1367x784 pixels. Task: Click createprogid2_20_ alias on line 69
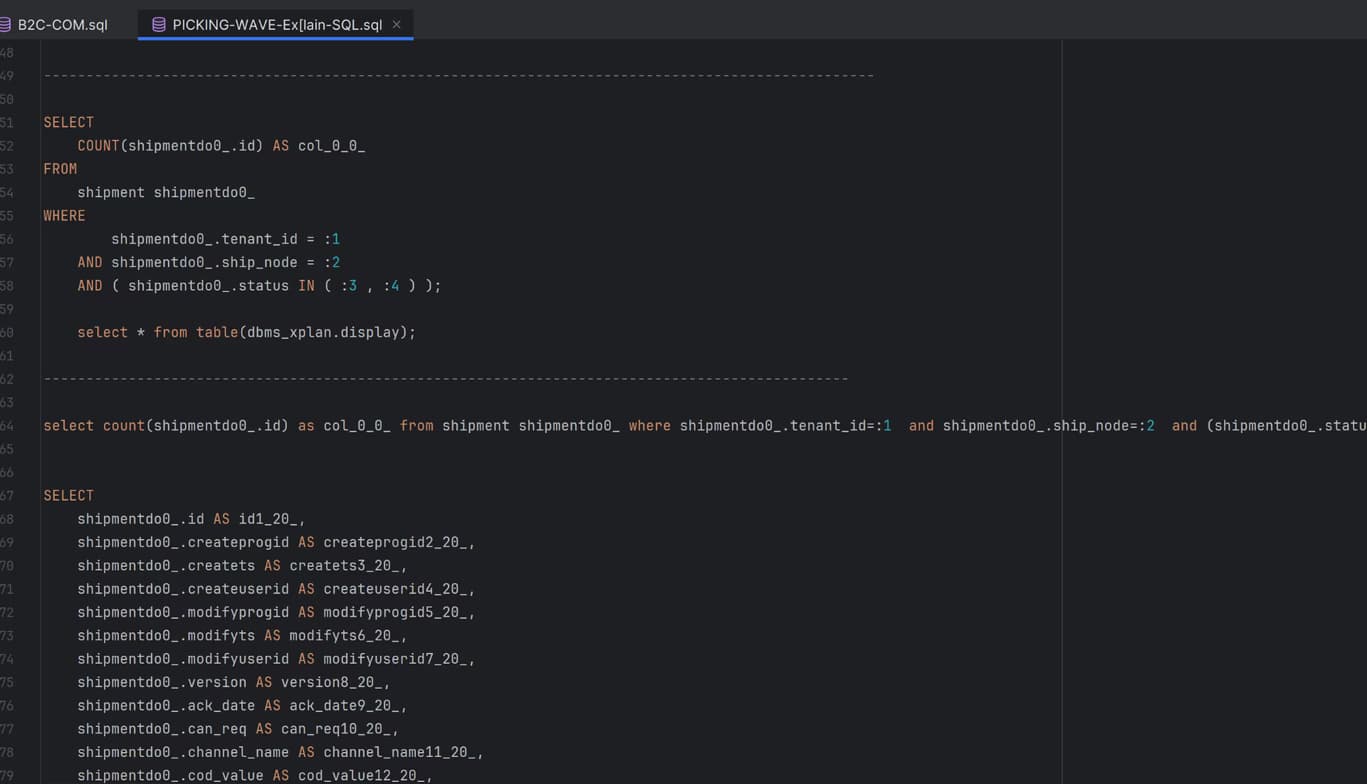pyautogui.click(x=395, y=543)
